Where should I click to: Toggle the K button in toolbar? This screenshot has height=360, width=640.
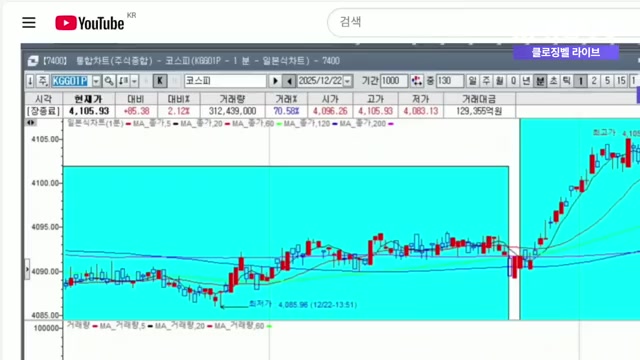point(160,81)
